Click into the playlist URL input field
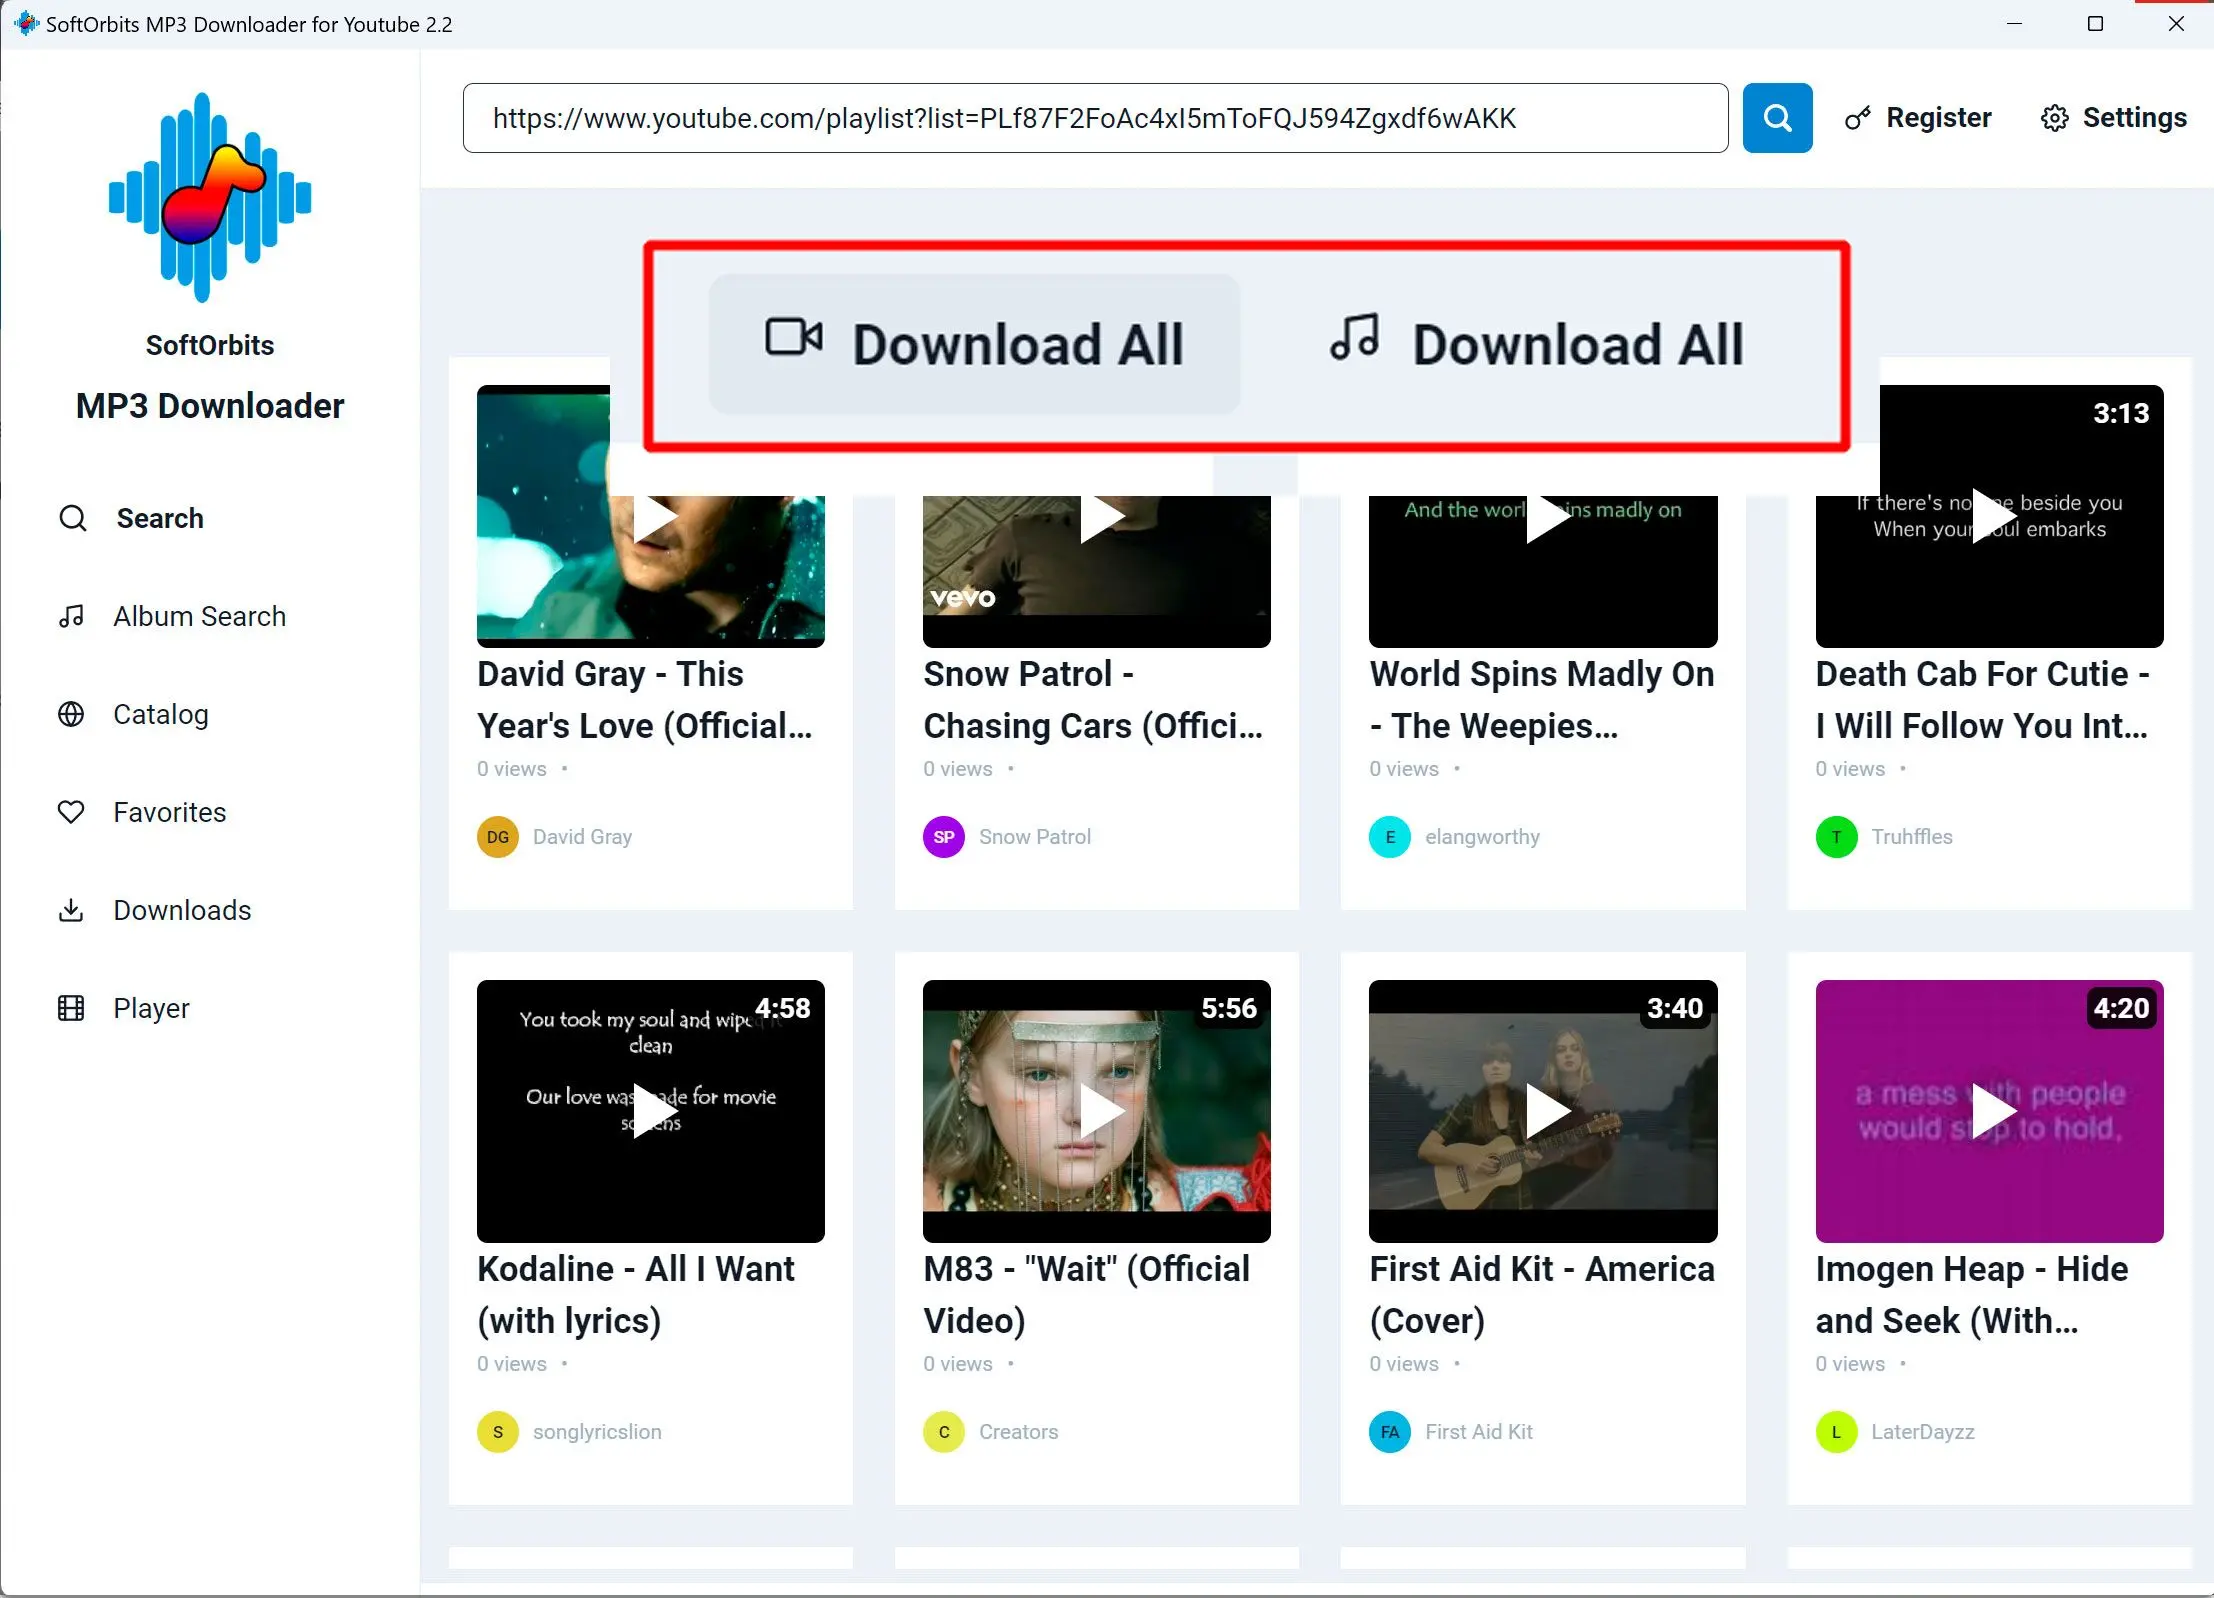2214x1598 pixels. click(x=1094, y=118)
